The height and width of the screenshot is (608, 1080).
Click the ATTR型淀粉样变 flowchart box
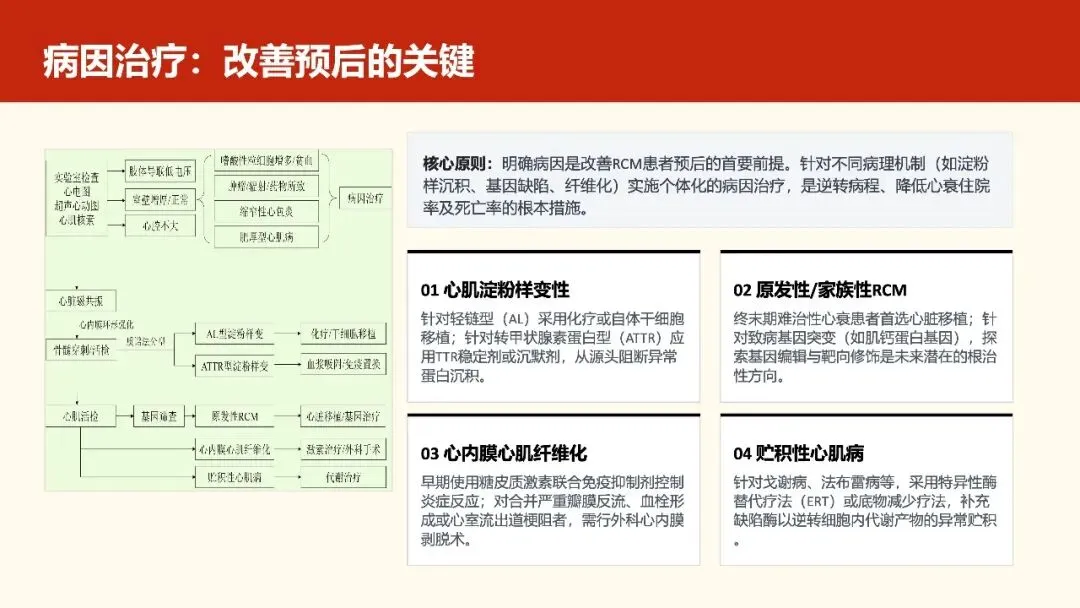tap(235, 366)
